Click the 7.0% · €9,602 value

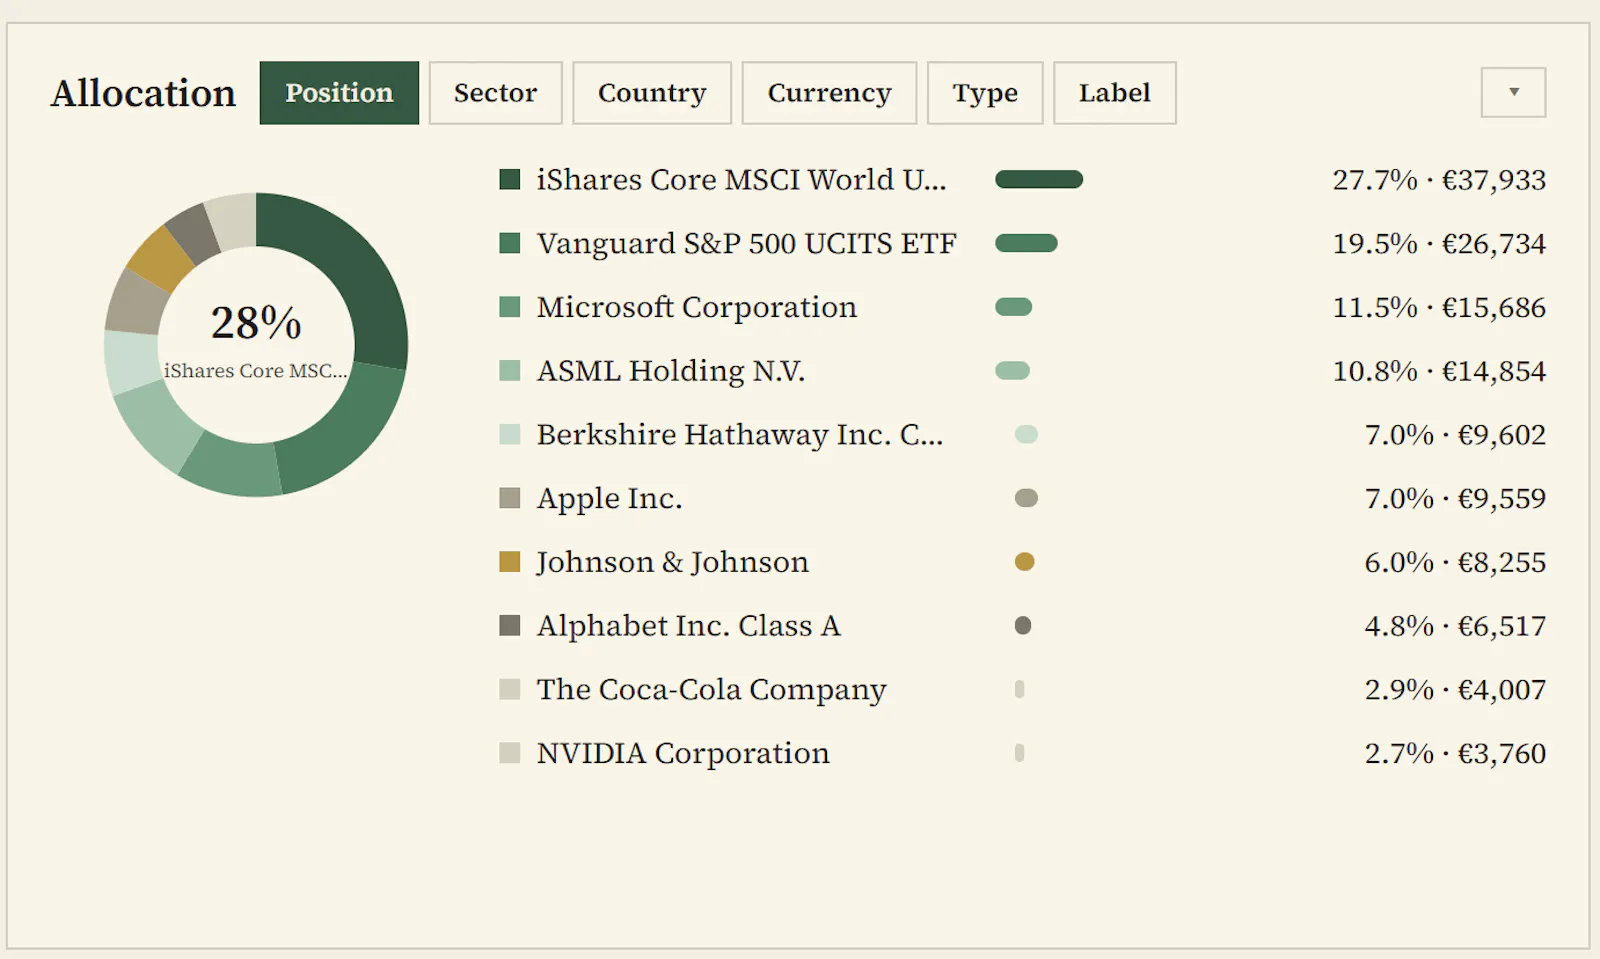point(1455,435)
